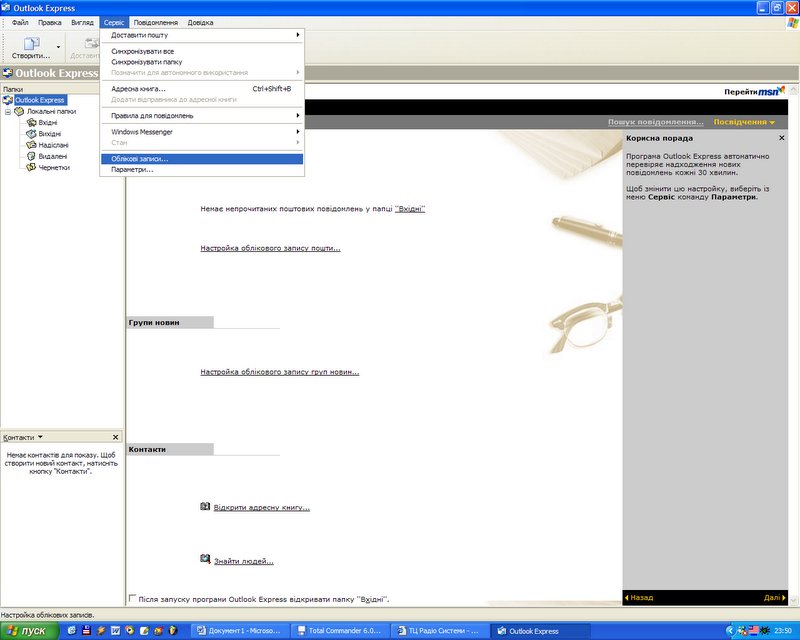
Task: Click the find people icon beside Знайти людей
Action: click(205, 559)
